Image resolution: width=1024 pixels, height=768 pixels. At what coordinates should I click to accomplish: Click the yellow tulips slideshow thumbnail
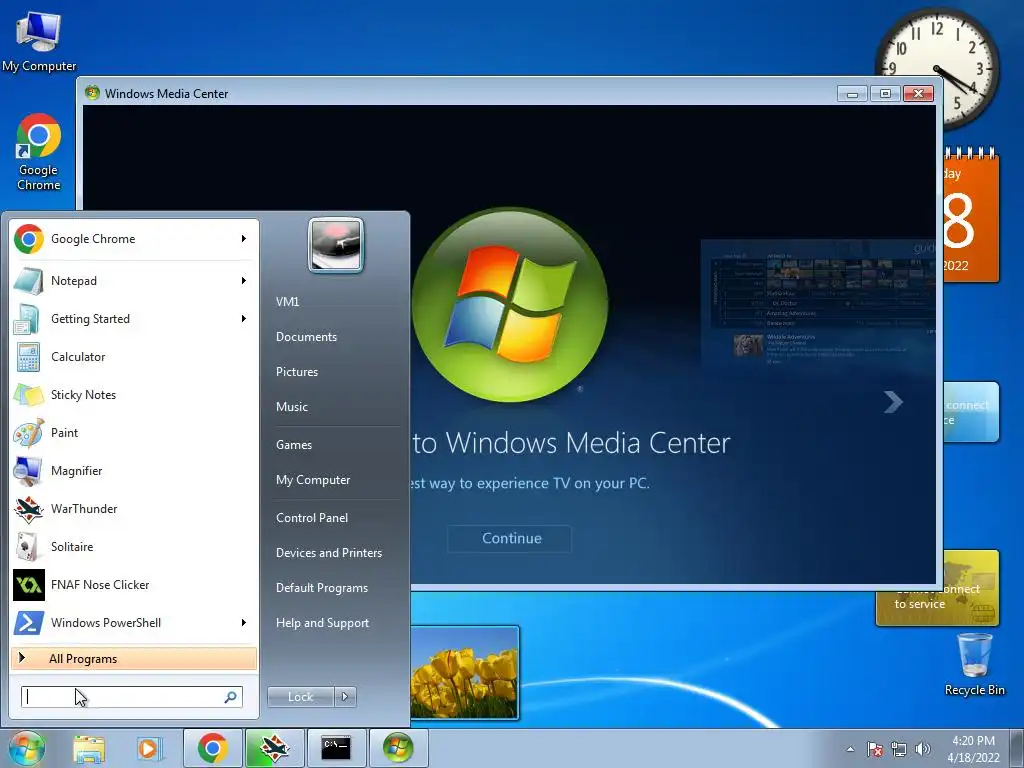coord(464,673)
